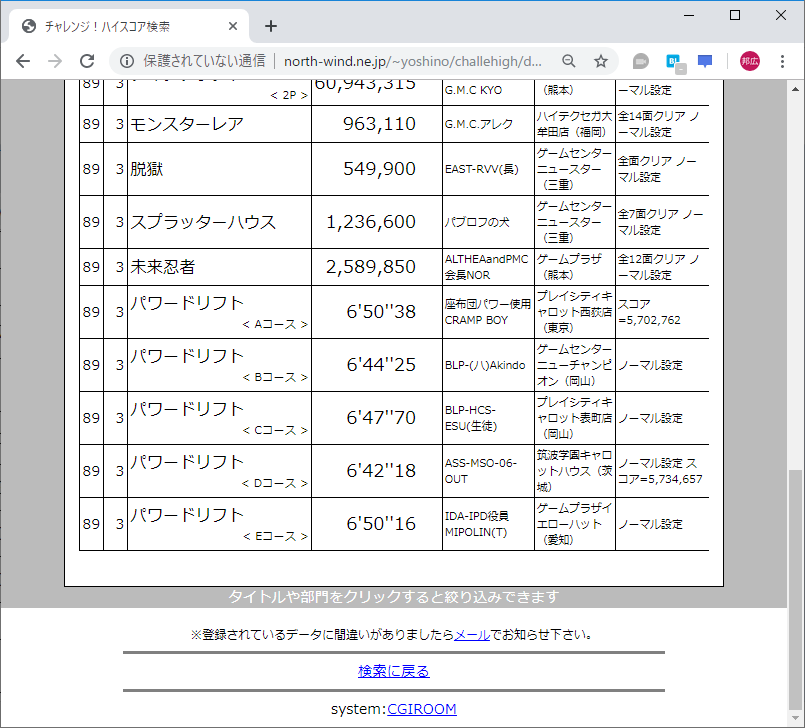Image resolution: width=805 pixels, height=728 pixels.
Task: Filter by the < Bコース > category
Action: (275, 377)
